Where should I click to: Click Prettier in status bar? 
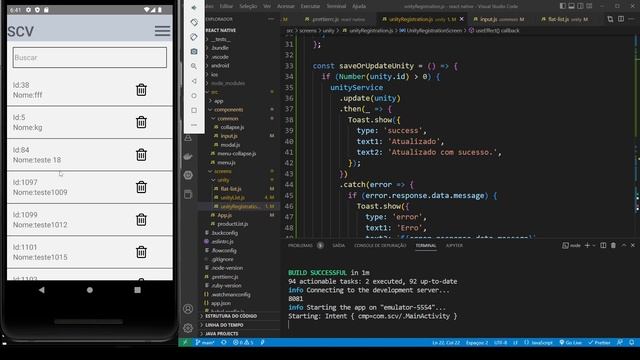pyautogui.click(x=599, y=342)
